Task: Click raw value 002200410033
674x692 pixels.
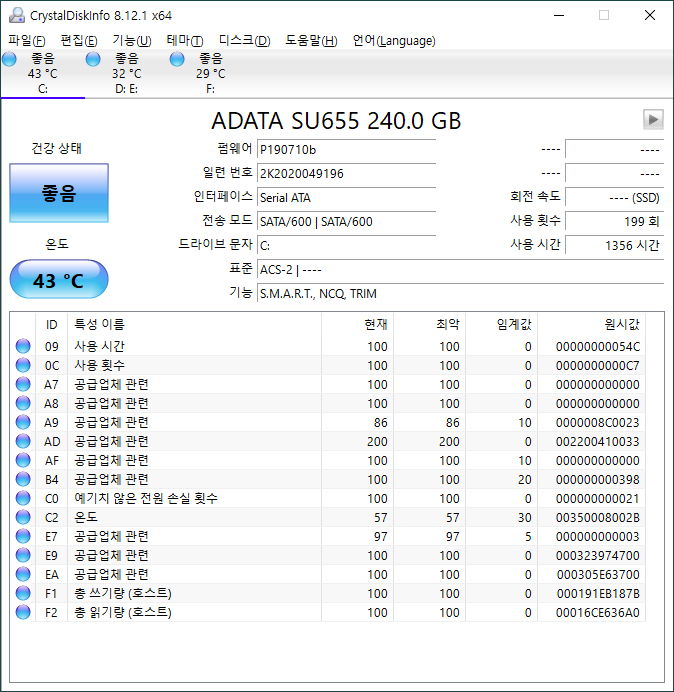Action: pyautogui.click(x=598, y=441)
